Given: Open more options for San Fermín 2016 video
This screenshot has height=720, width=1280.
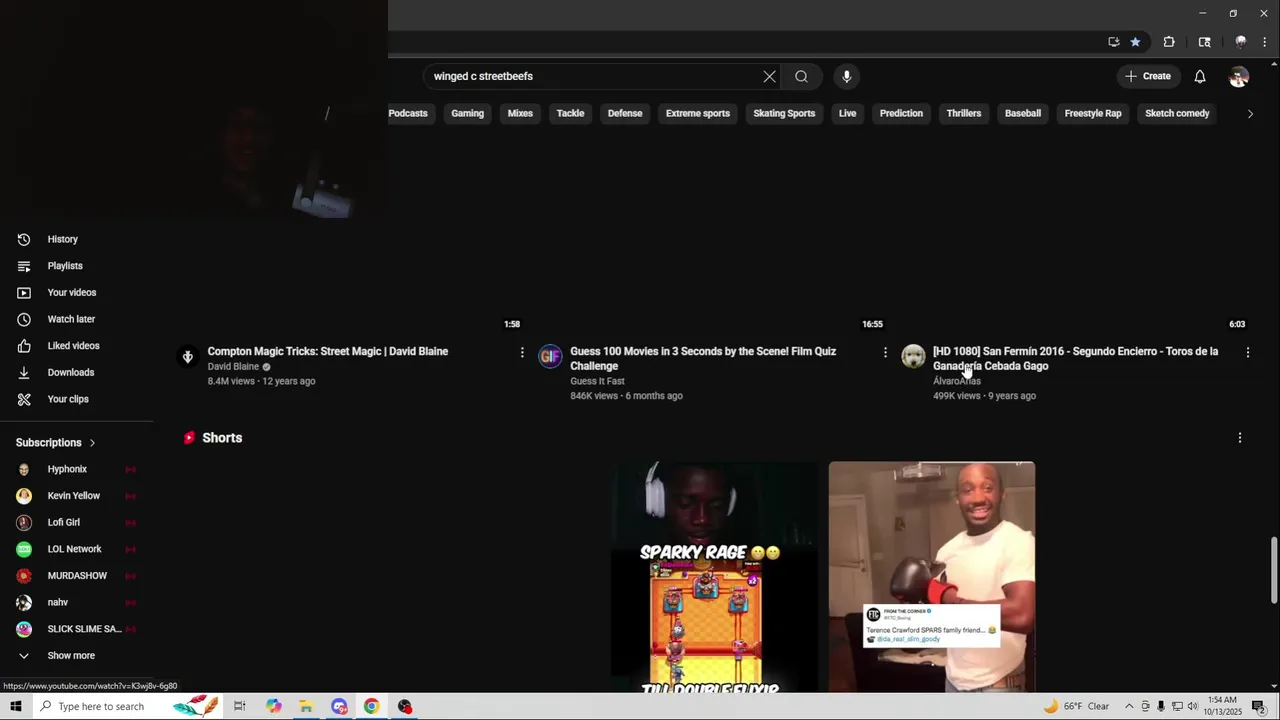Looking at the screenshot, I should tap(1248, 352).
